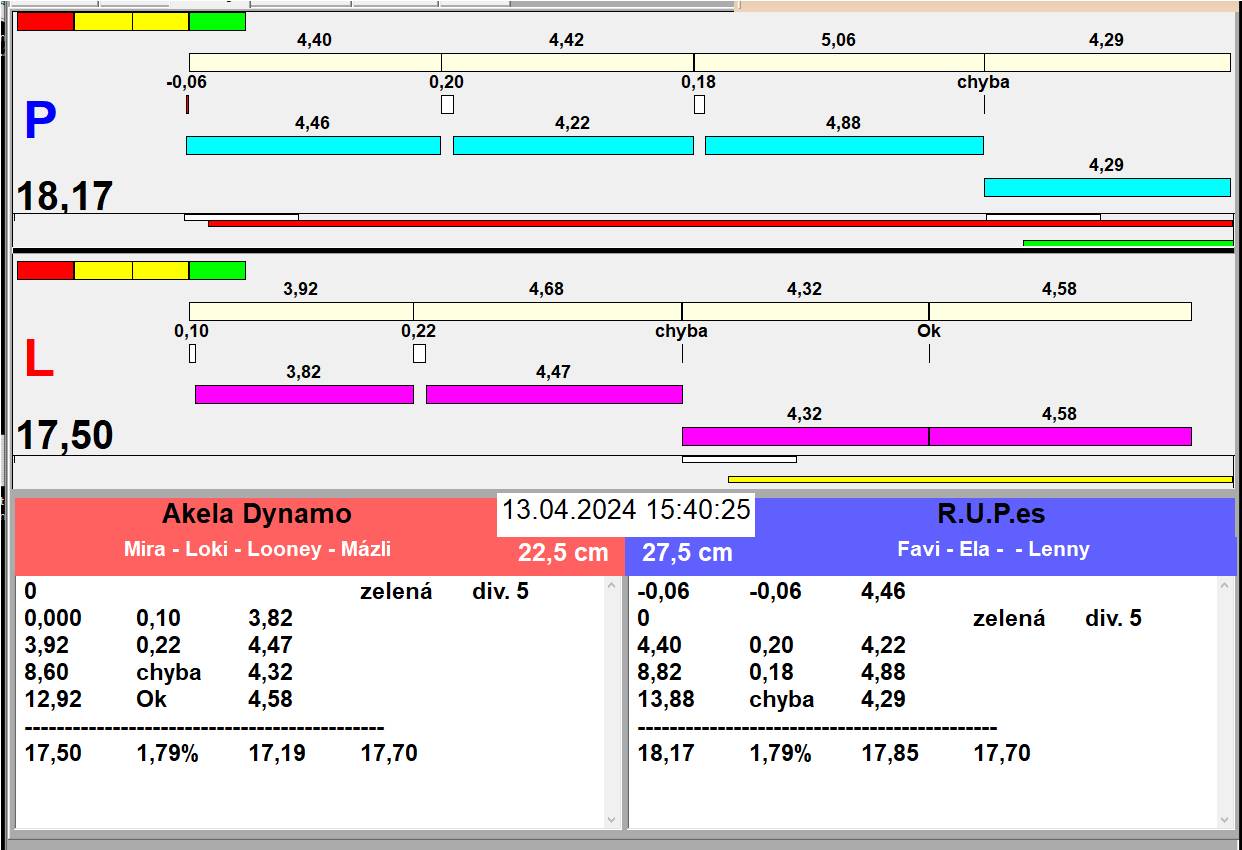This screenshot has height=850, width=1242.
Task: Select the Akela Dynamo team header
Action: tap(257, 514)
